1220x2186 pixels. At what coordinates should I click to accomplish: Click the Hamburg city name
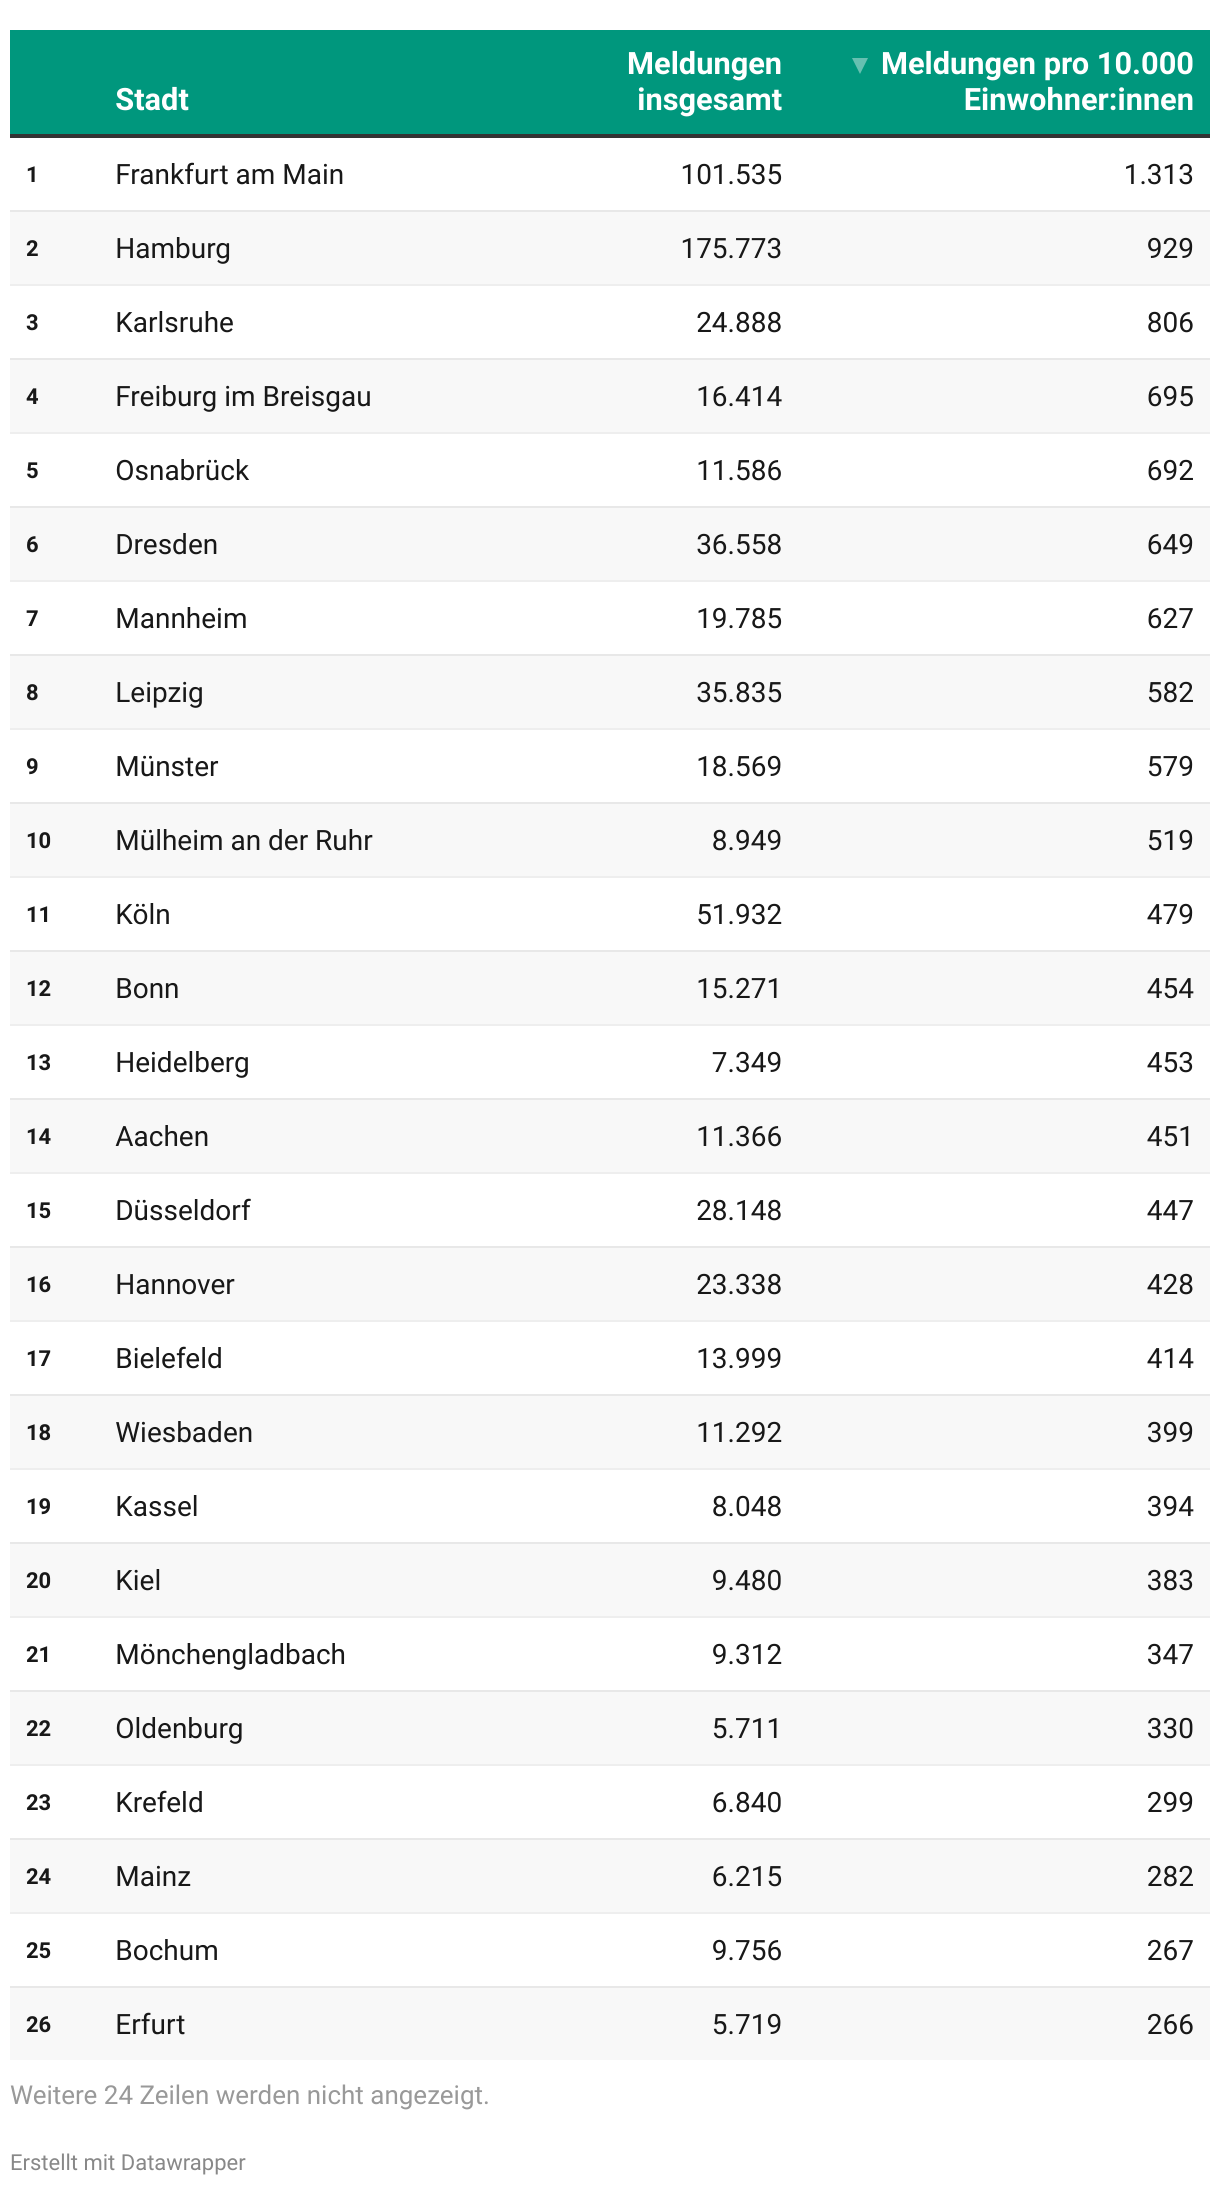pos(173,249)
